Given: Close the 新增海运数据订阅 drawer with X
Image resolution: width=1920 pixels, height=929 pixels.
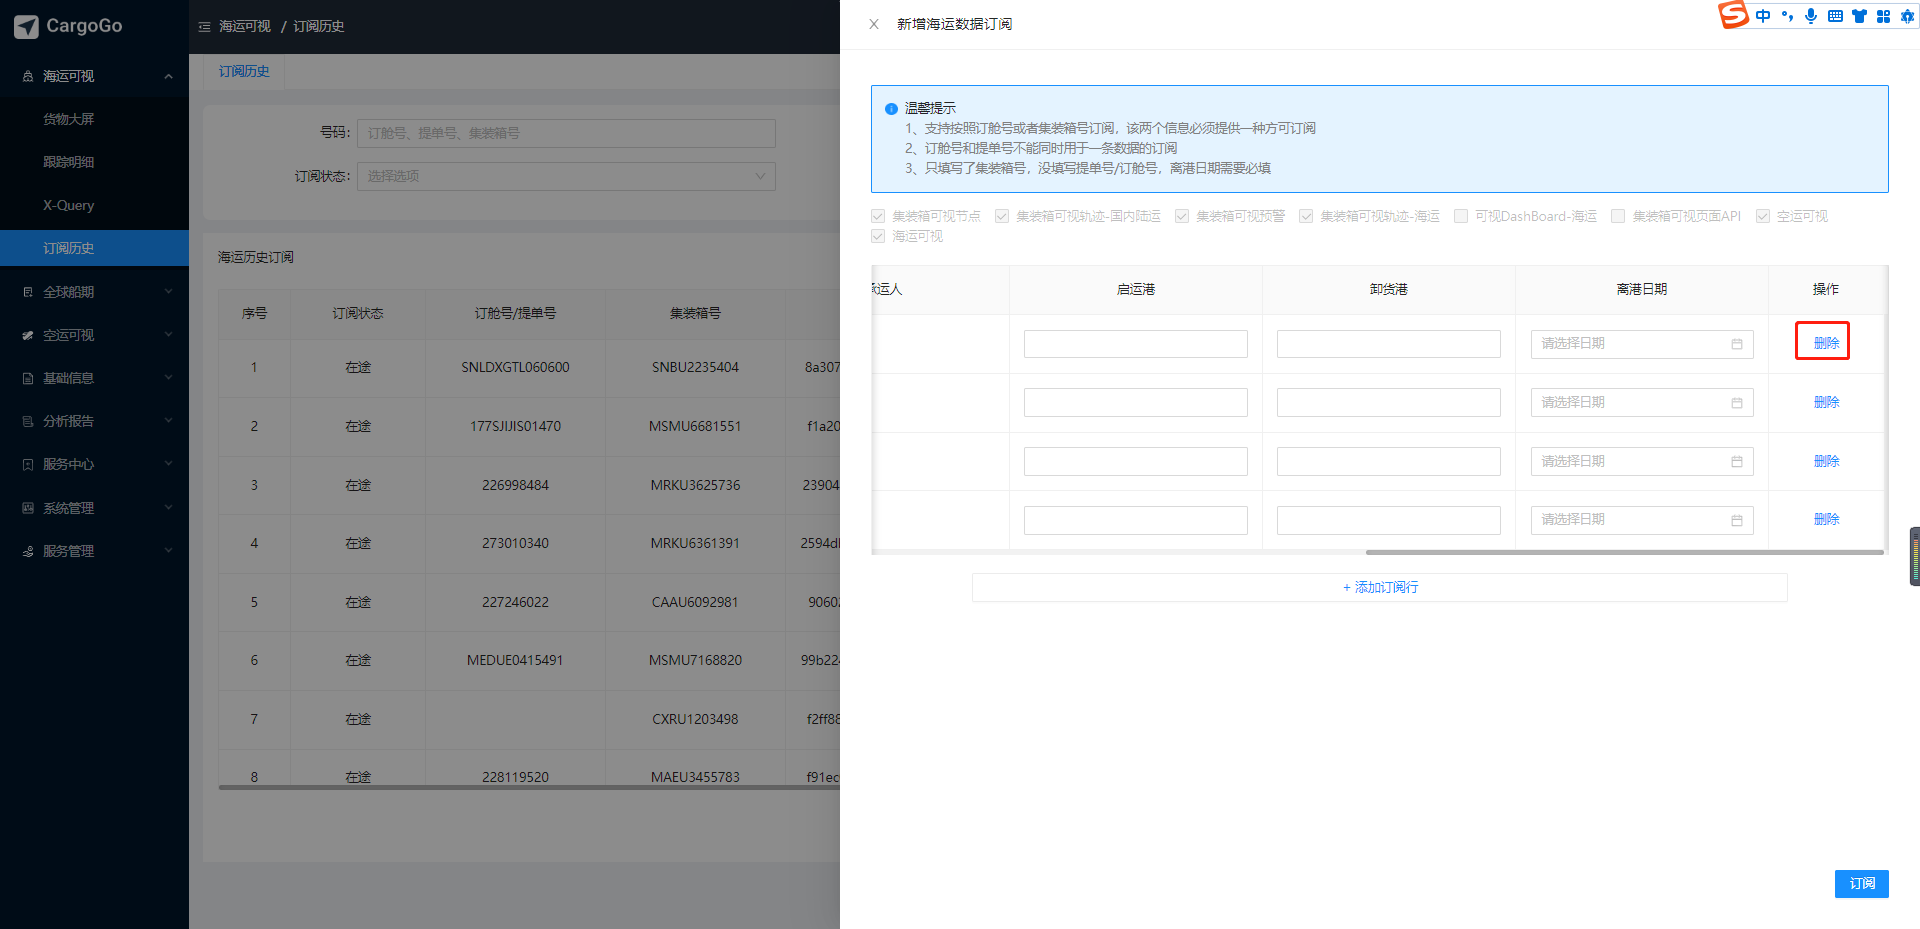Looking at the screenshot, I should (874, 24).
